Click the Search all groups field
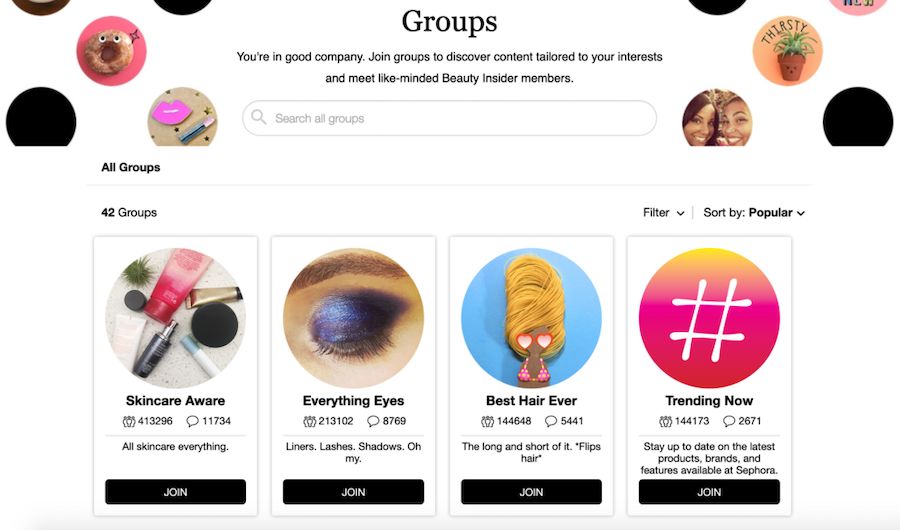This screenshot has width=900, height=530. coord(449,118)
